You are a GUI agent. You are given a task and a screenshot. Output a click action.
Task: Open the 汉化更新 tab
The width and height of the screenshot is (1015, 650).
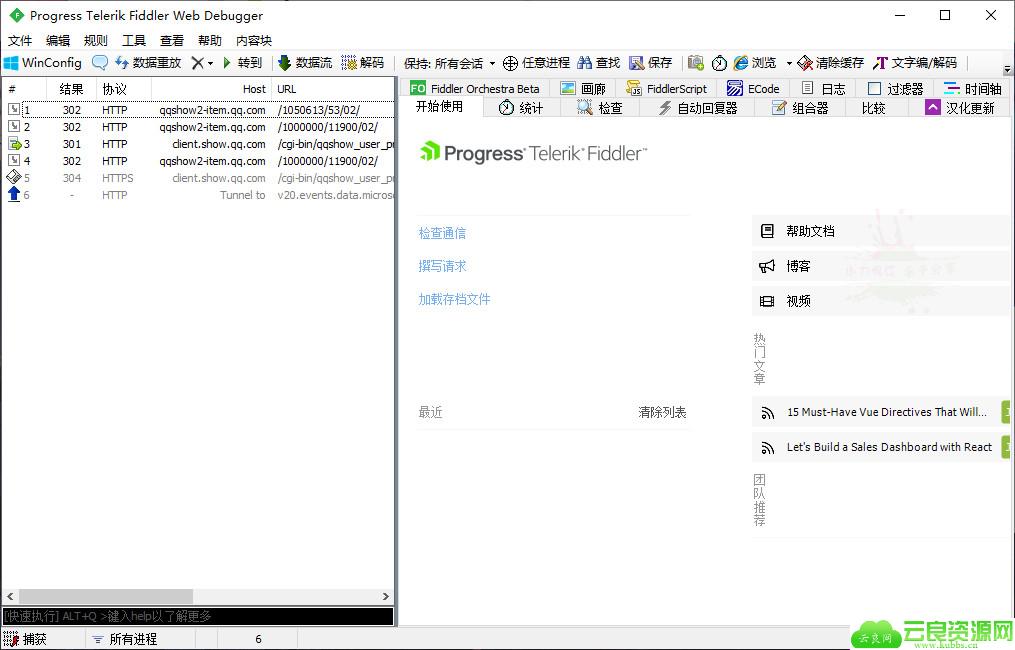point(960,108)
